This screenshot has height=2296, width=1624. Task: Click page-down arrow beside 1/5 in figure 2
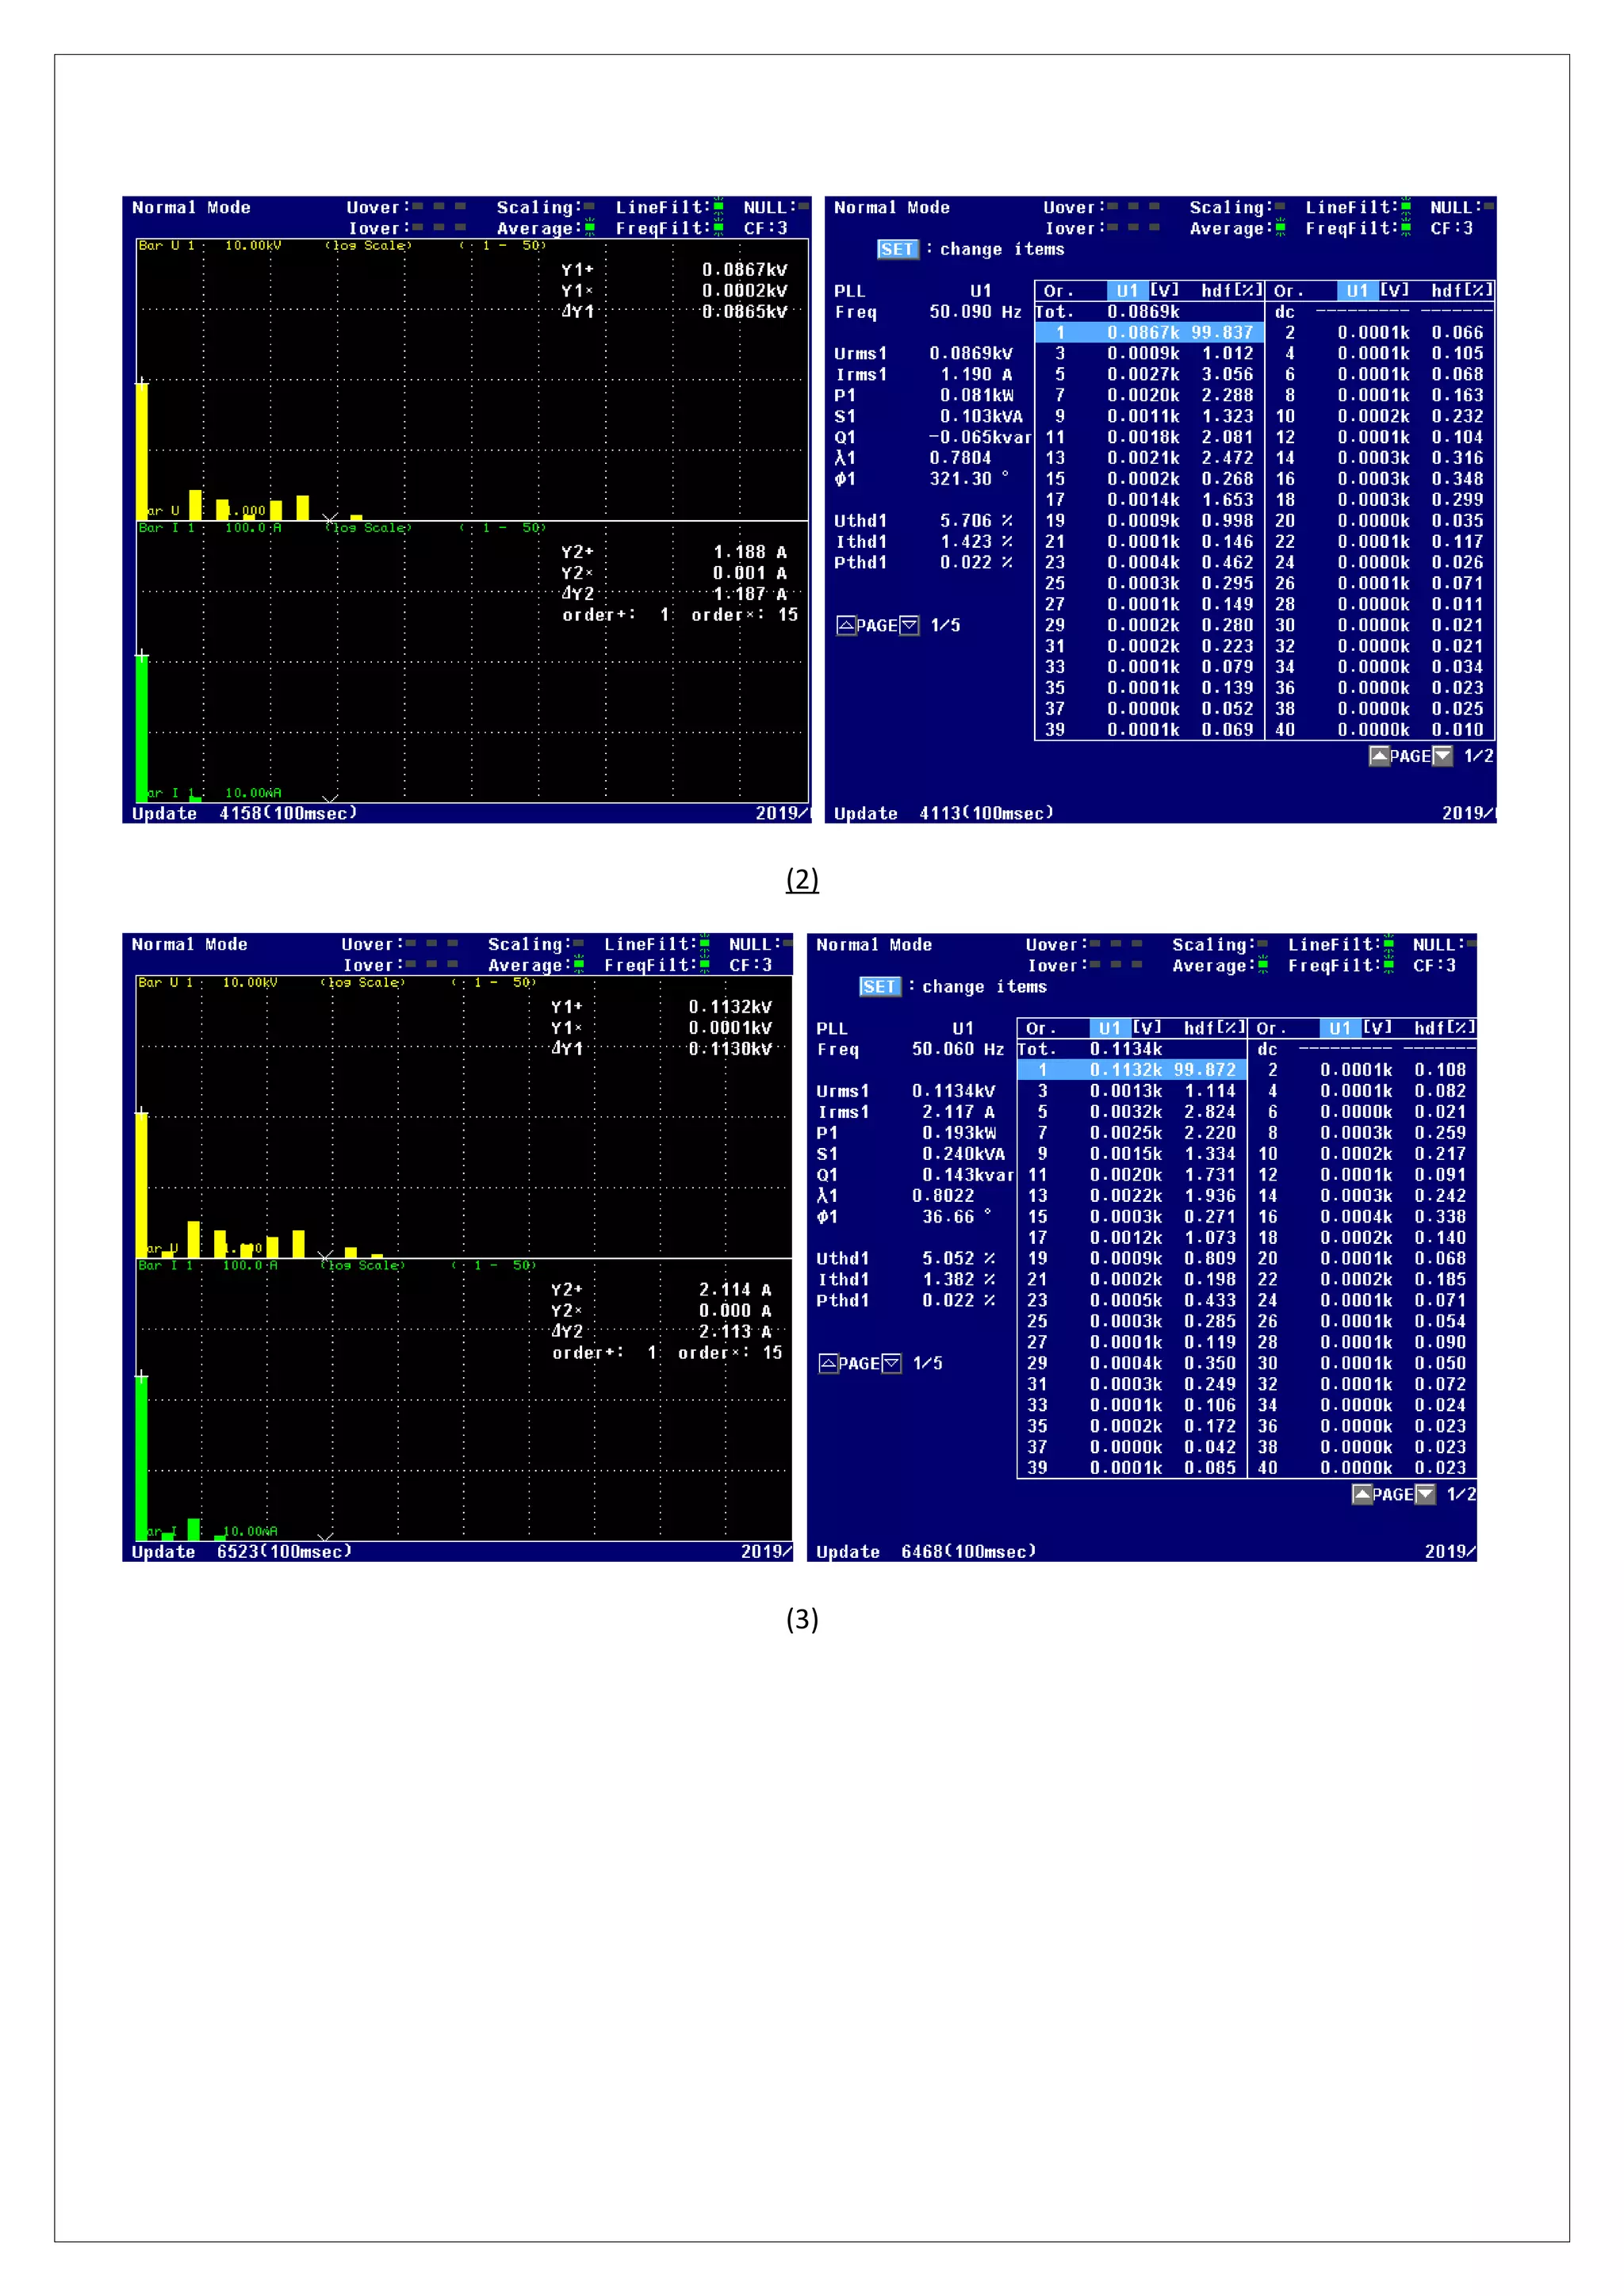(909, 626)
